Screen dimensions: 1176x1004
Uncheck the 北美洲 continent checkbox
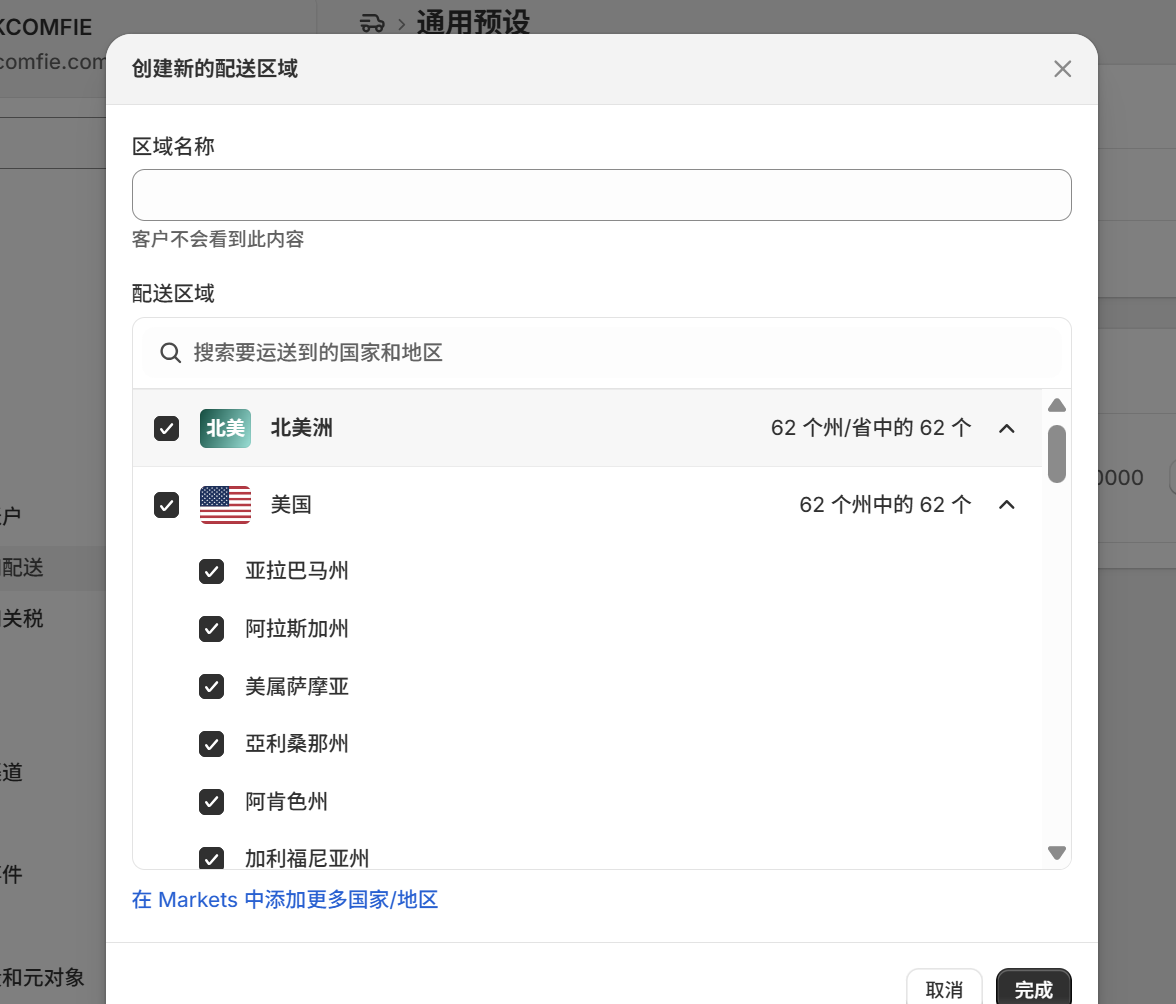pos(166,428)
